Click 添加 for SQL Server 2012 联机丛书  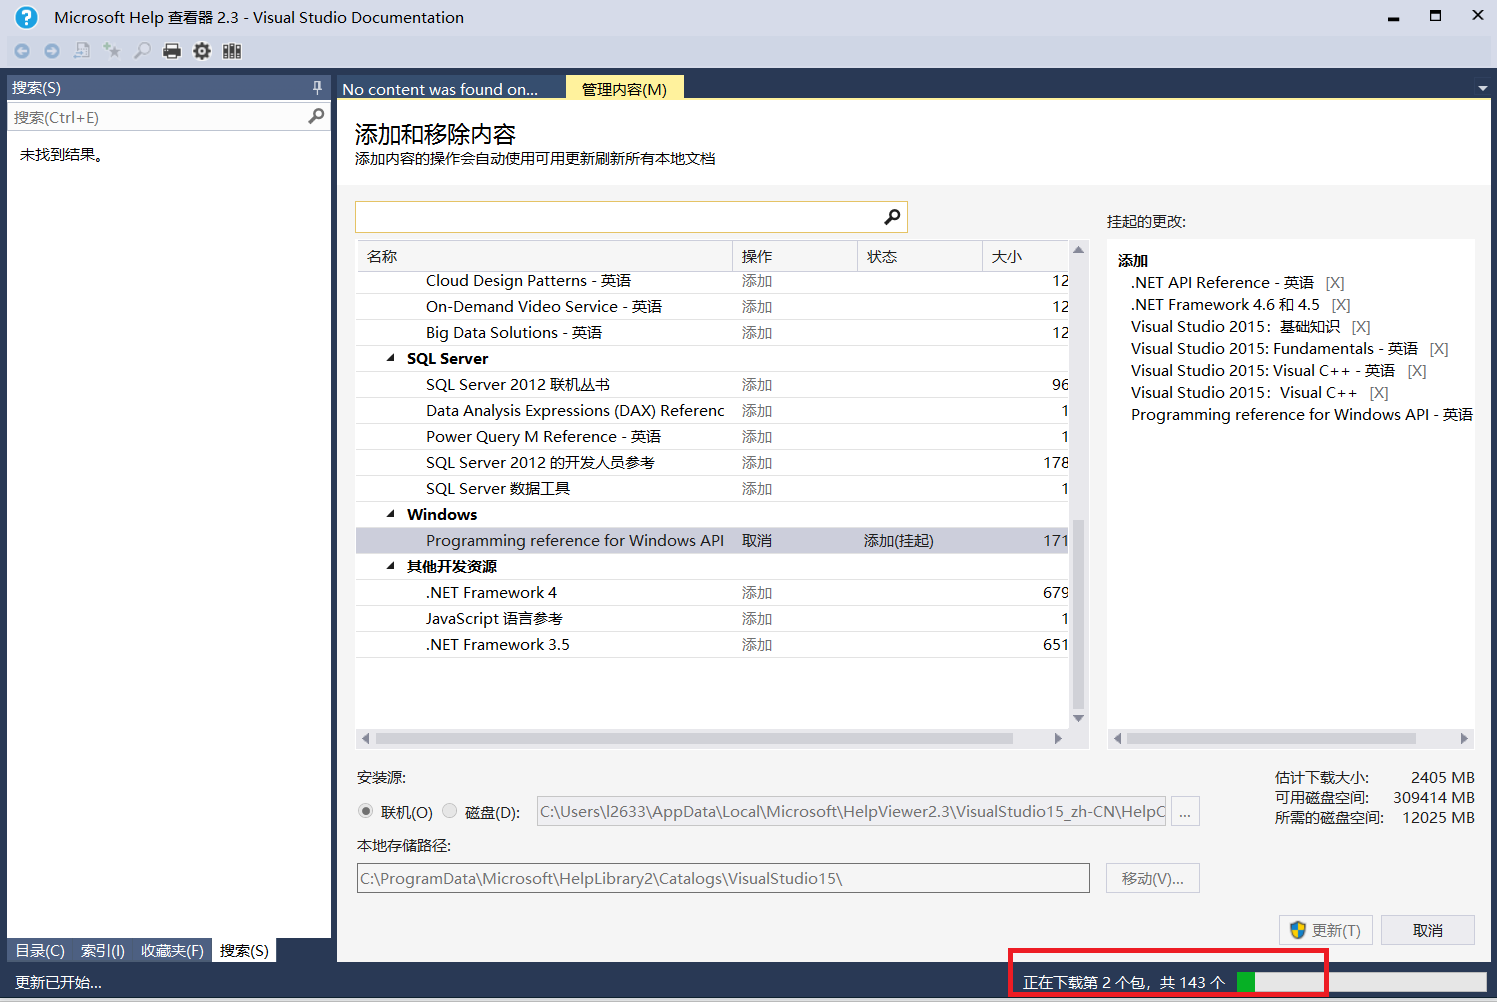pos(757,384)
